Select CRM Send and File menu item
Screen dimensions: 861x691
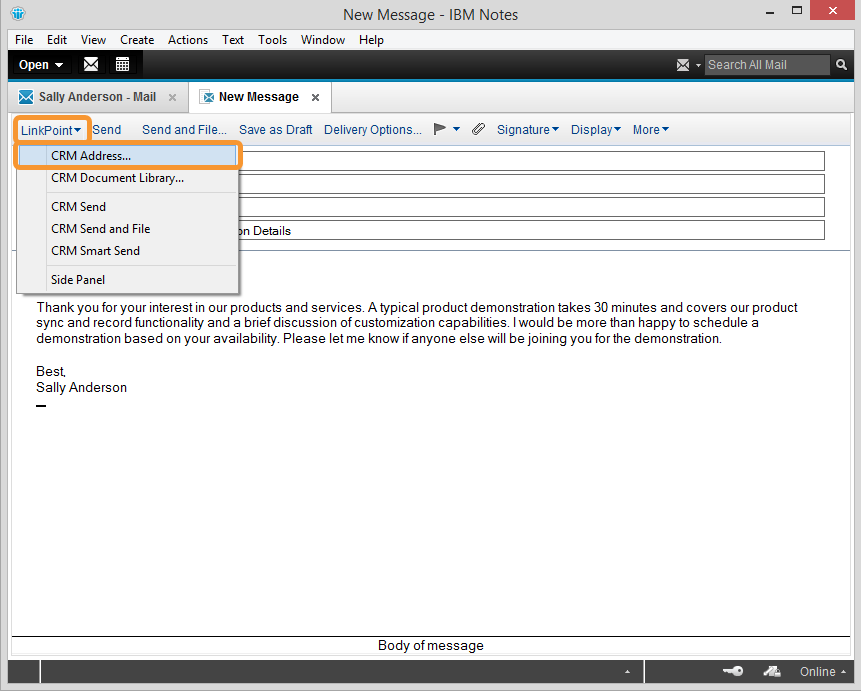point(127,229)
